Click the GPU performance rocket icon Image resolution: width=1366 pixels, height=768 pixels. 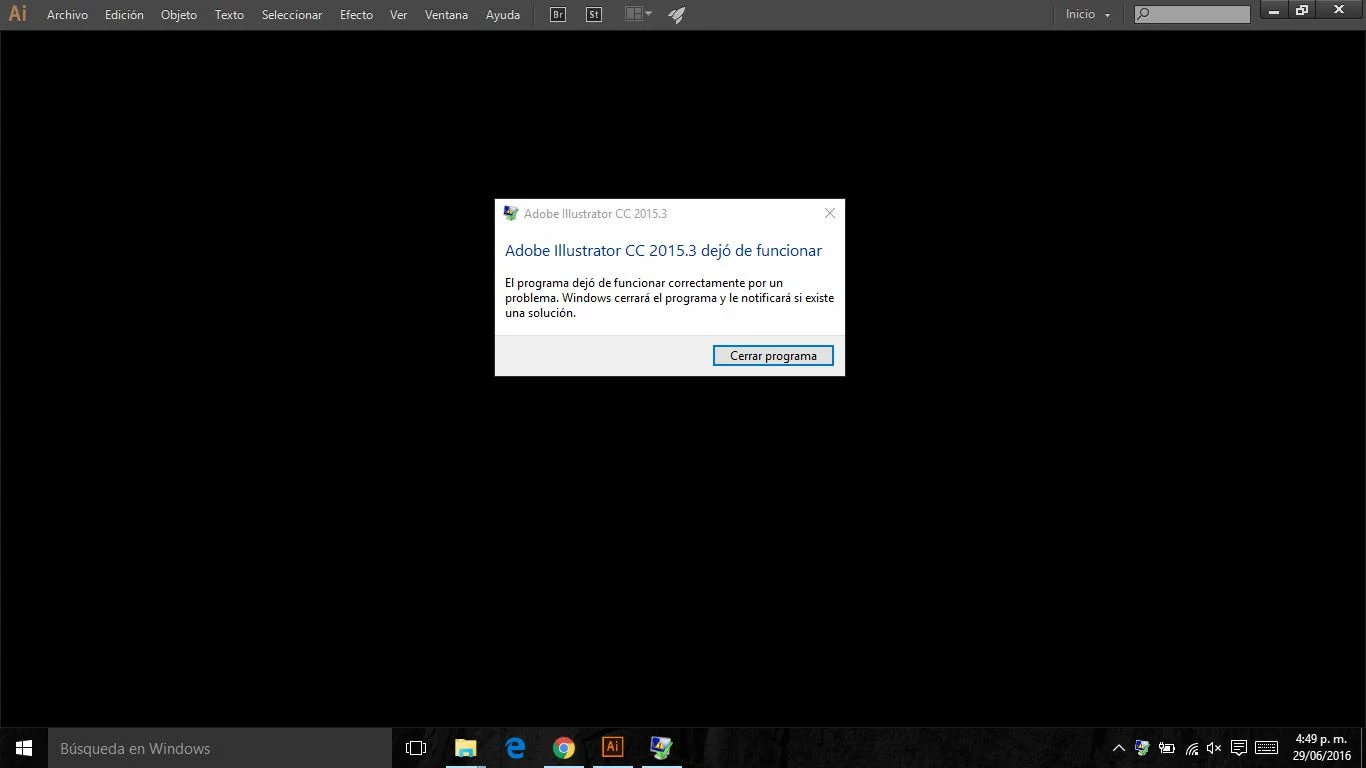pos(677,15)
